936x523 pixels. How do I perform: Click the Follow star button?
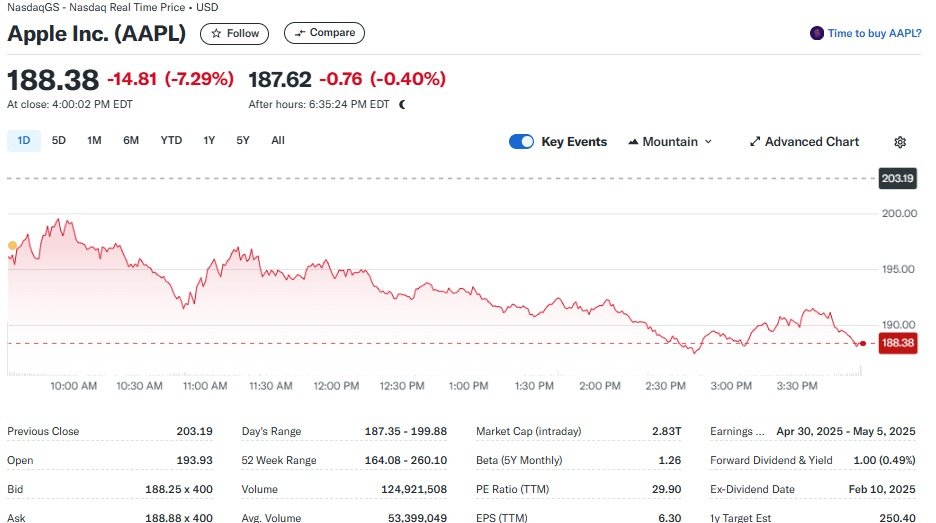(235, 33)
